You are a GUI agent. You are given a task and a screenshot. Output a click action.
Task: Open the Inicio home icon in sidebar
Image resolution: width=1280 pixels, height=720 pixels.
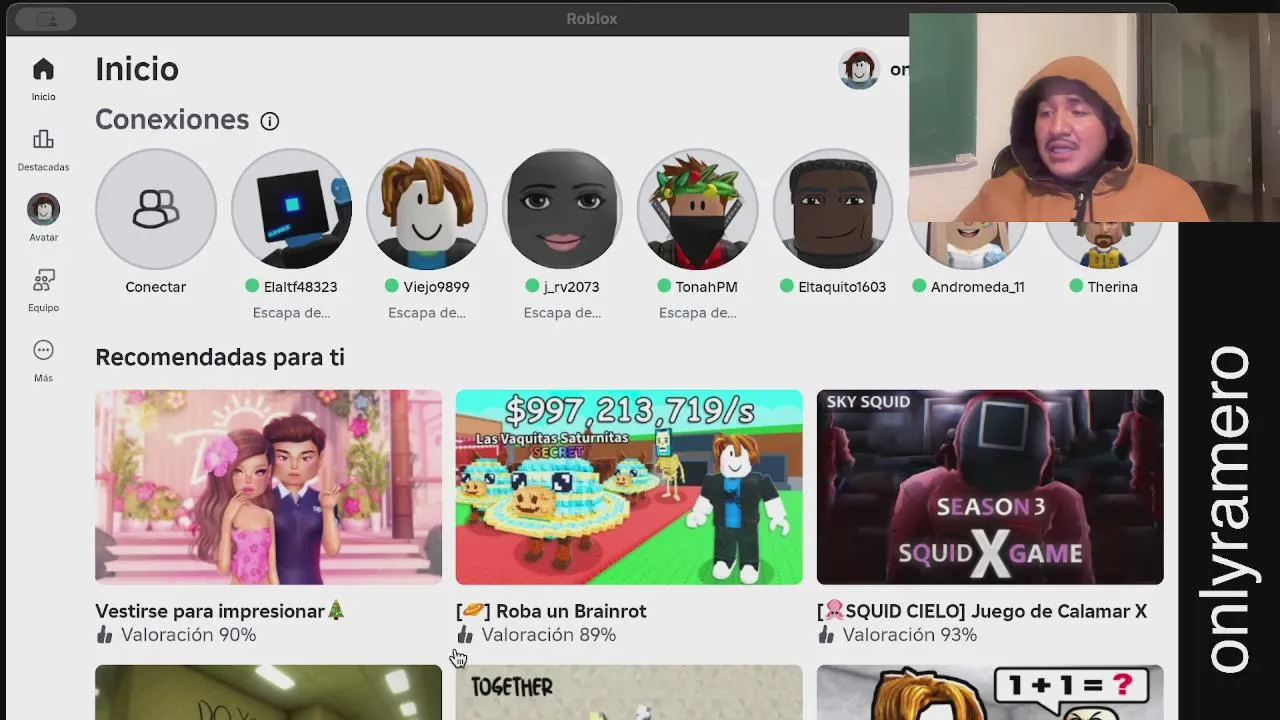43,69
